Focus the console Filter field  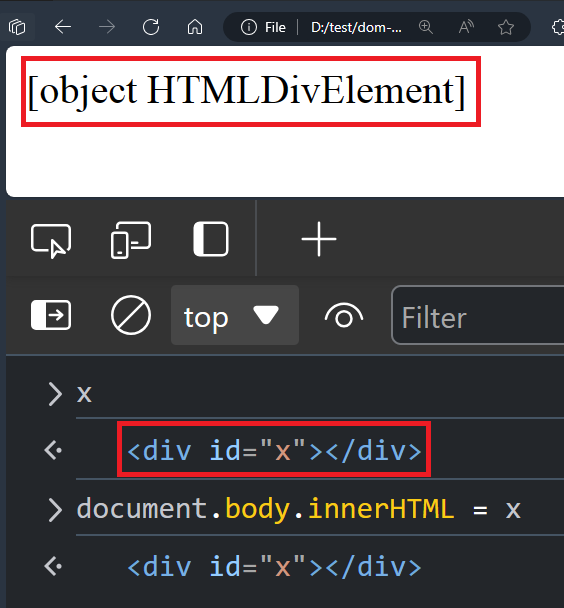[478, 315]
